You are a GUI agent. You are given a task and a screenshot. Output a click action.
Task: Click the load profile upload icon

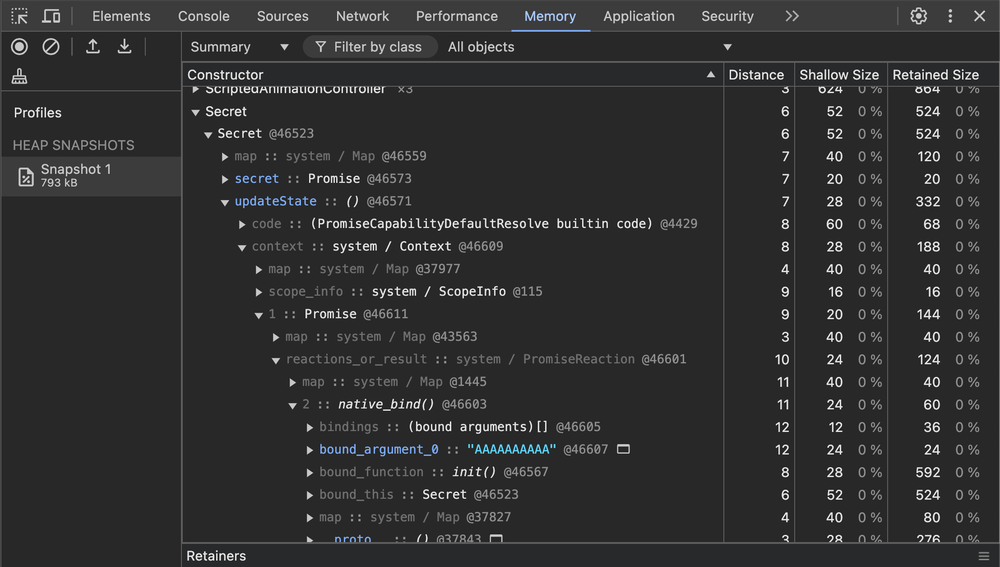(x=93, y=47)
